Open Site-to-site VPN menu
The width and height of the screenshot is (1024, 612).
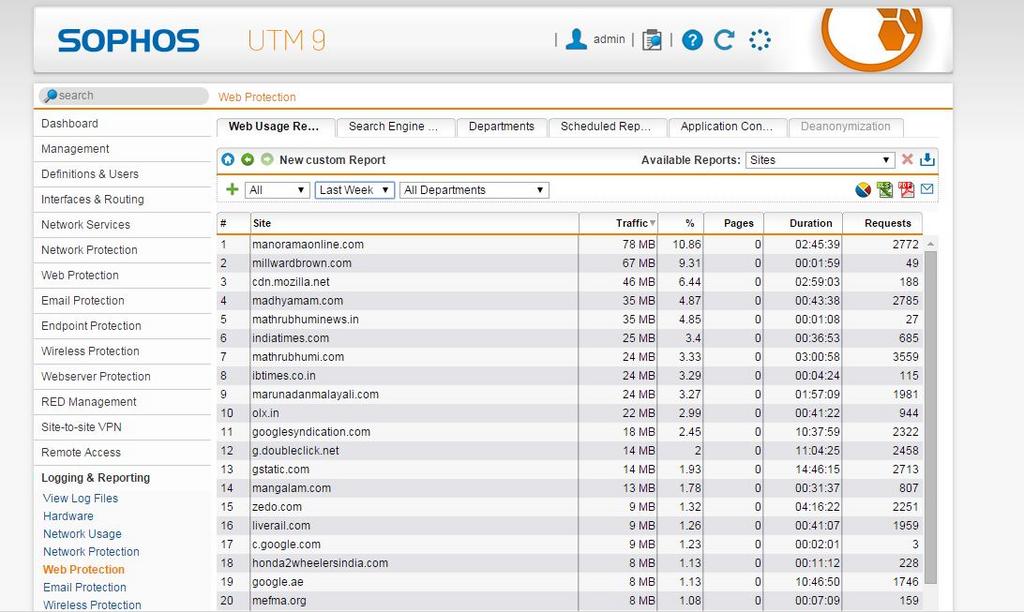[x=122, y=427]
